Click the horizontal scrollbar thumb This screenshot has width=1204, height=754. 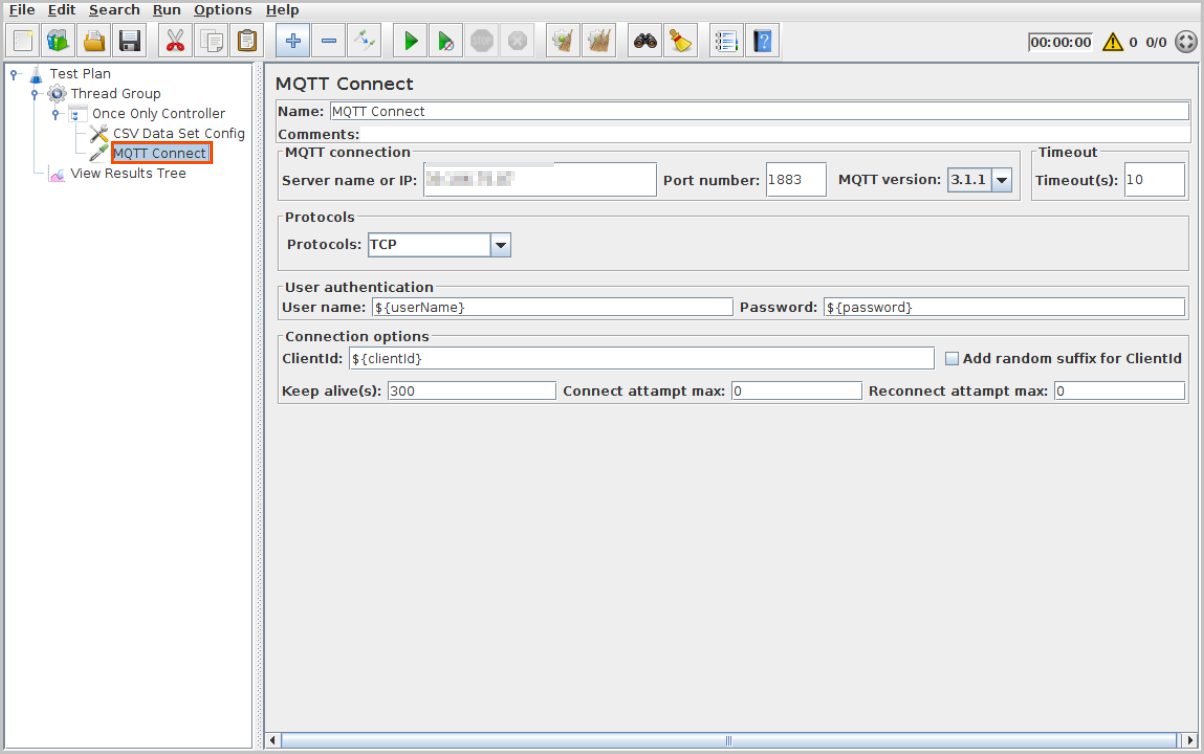(x=728, y=741)
